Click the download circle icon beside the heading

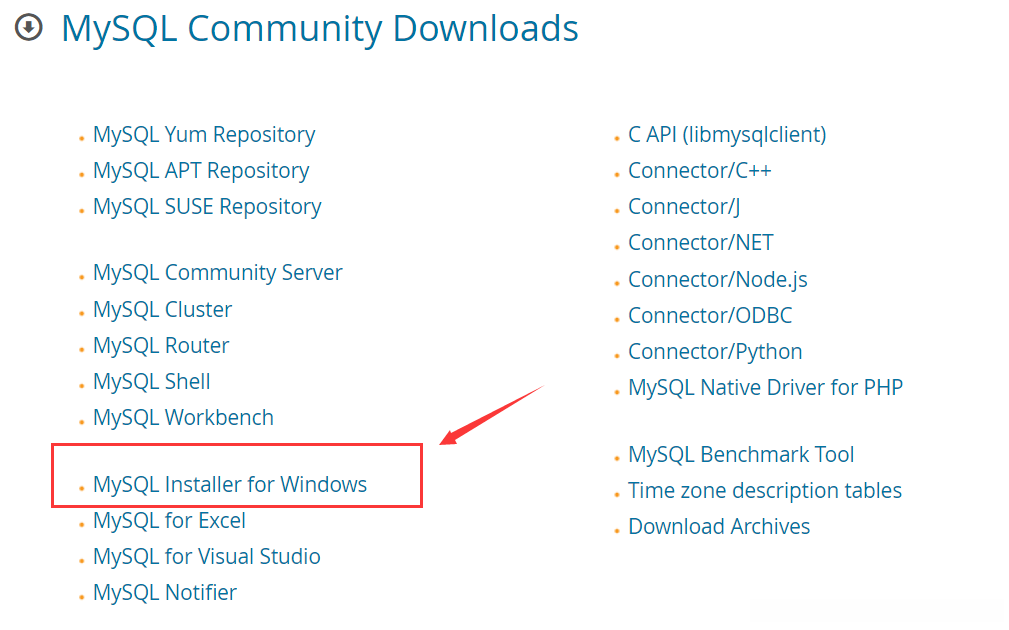click(x=29, y=28)
